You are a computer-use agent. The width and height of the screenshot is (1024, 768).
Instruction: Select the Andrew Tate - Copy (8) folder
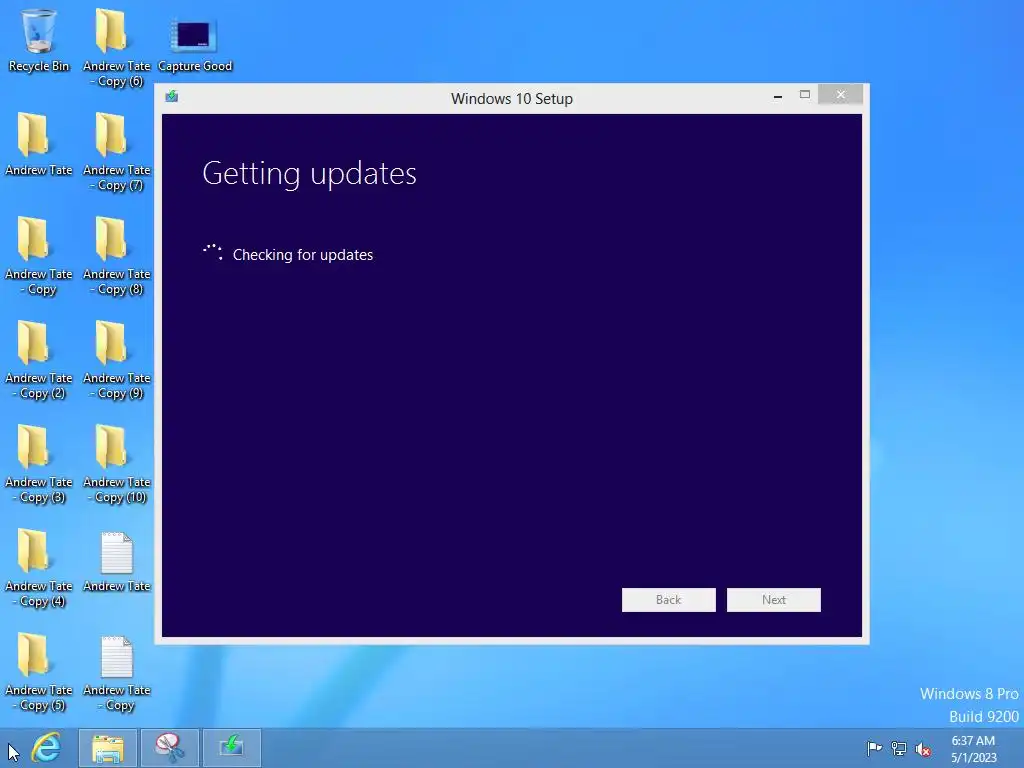point(116,256)
